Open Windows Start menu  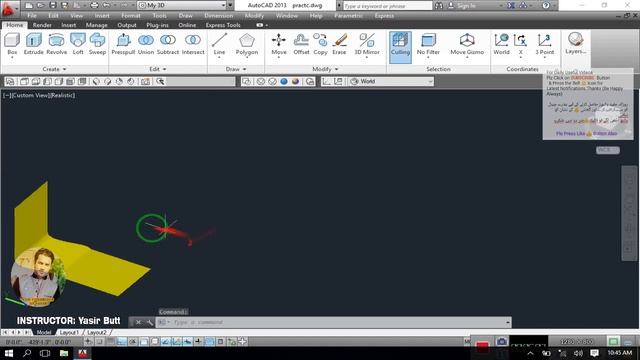point(8,353)
